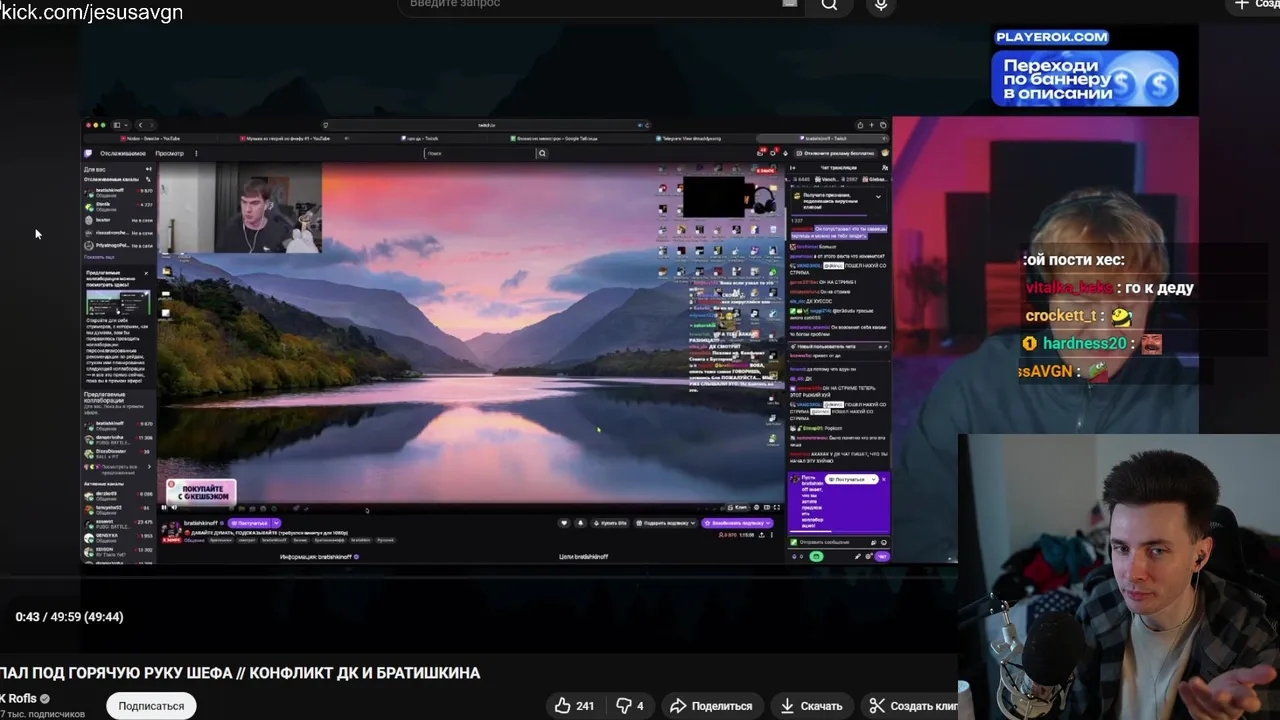1280x720 pixels.
Task: Click the verified checkmark badge next to K Rofls
Action: 45,699
